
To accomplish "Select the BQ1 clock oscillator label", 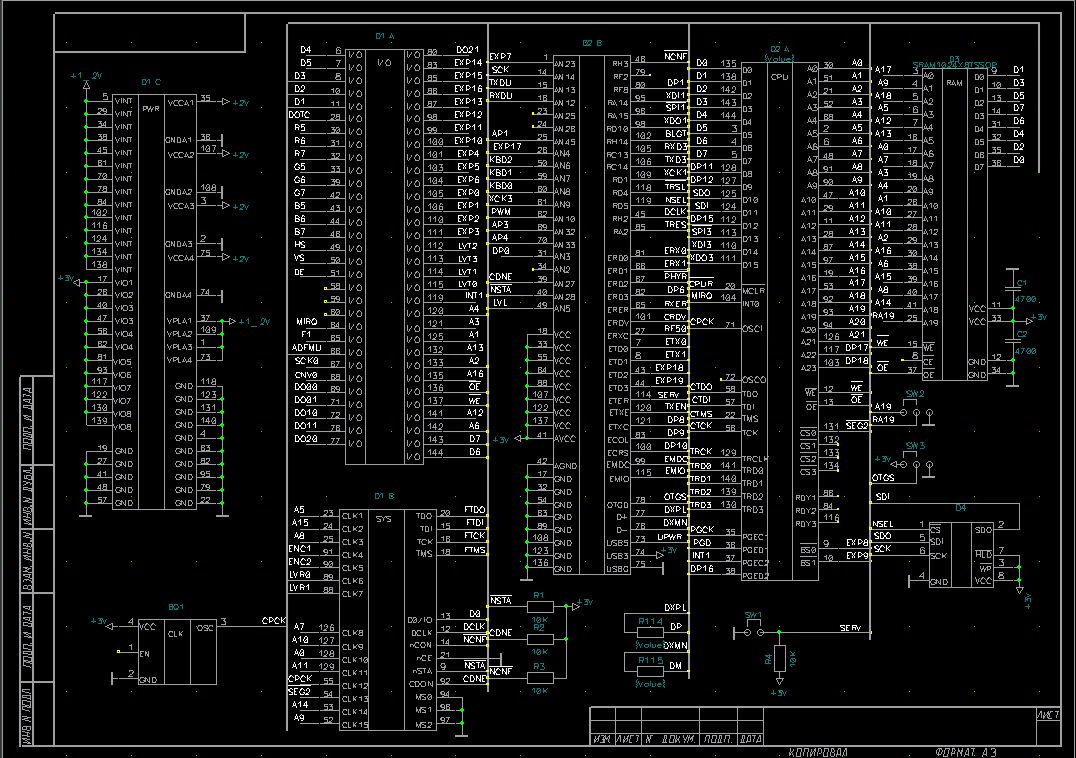I will [x=176, y=607].
